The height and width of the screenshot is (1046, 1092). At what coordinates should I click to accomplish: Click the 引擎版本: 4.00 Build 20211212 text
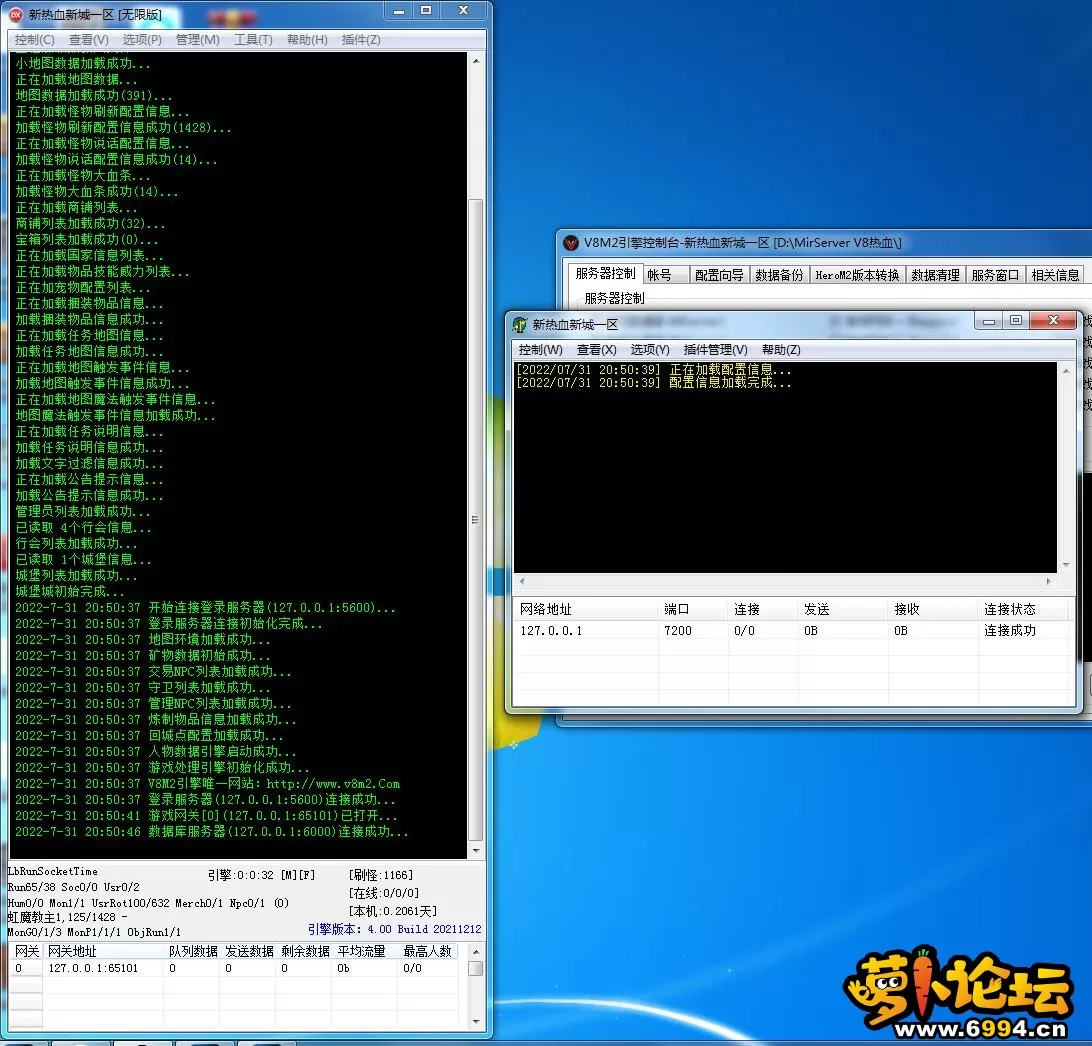[x=394, y=929]
